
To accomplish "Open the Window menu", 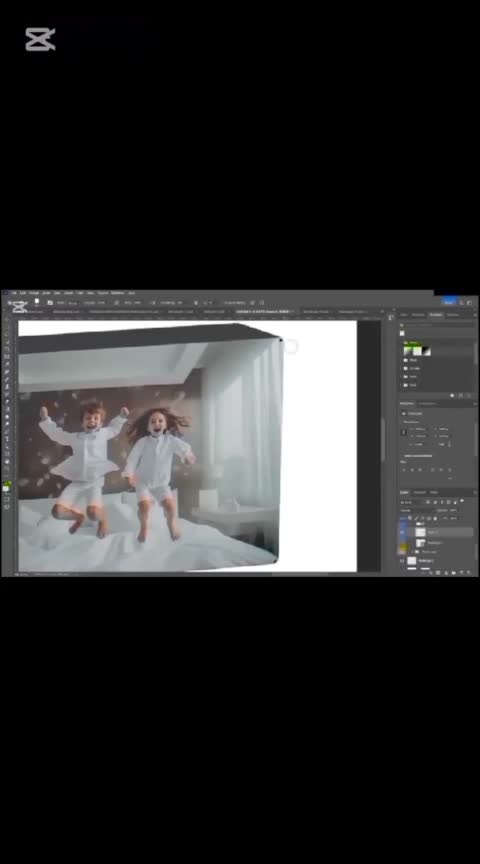I will click(x=117, y=292).
